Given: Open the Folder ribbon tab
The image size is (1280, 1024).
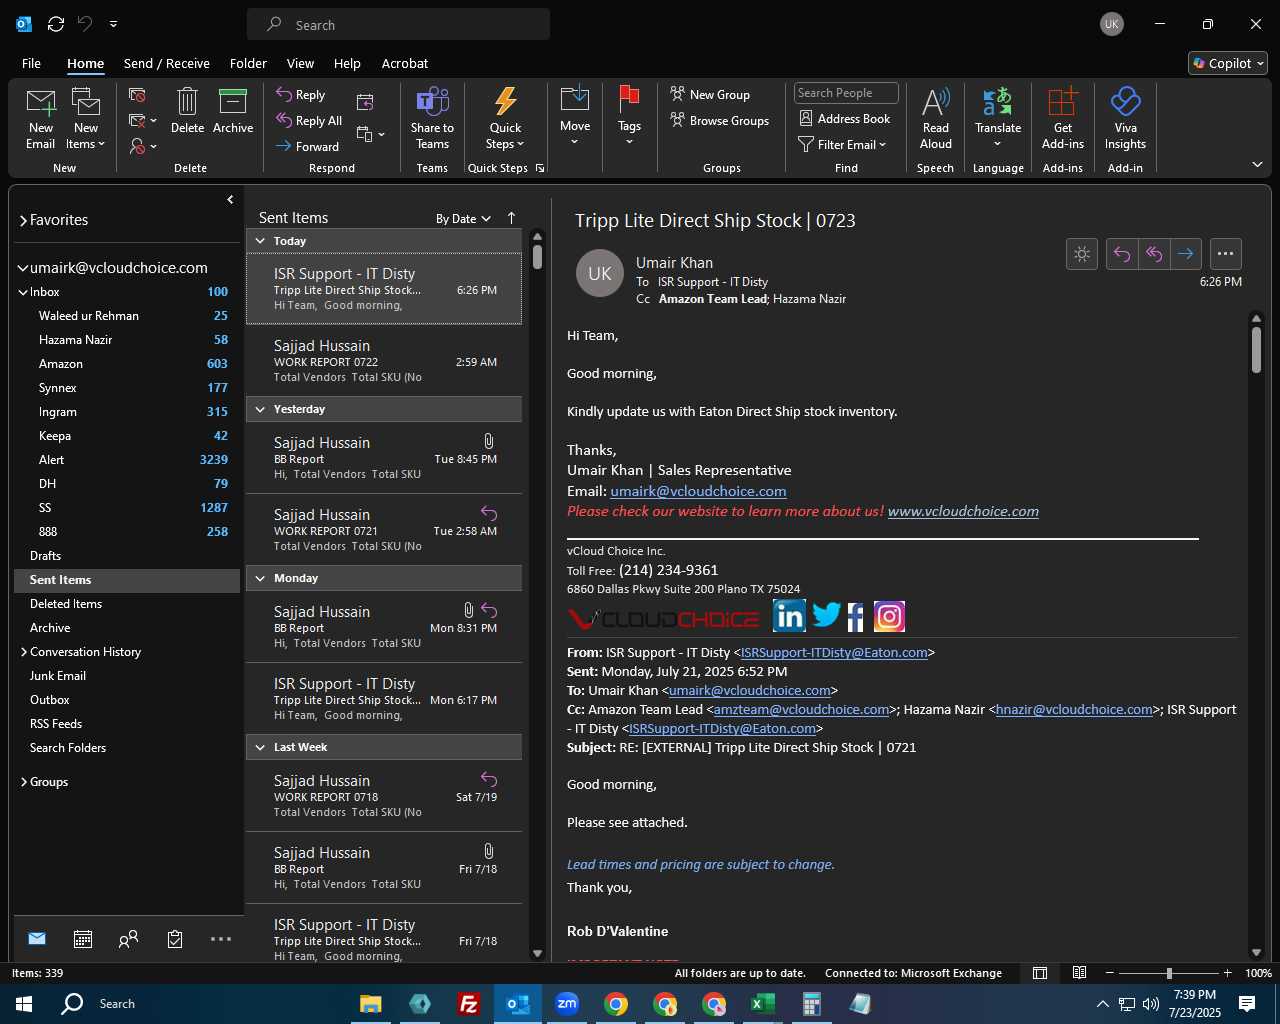Looking at the screenshot, I should coord(248,63).
